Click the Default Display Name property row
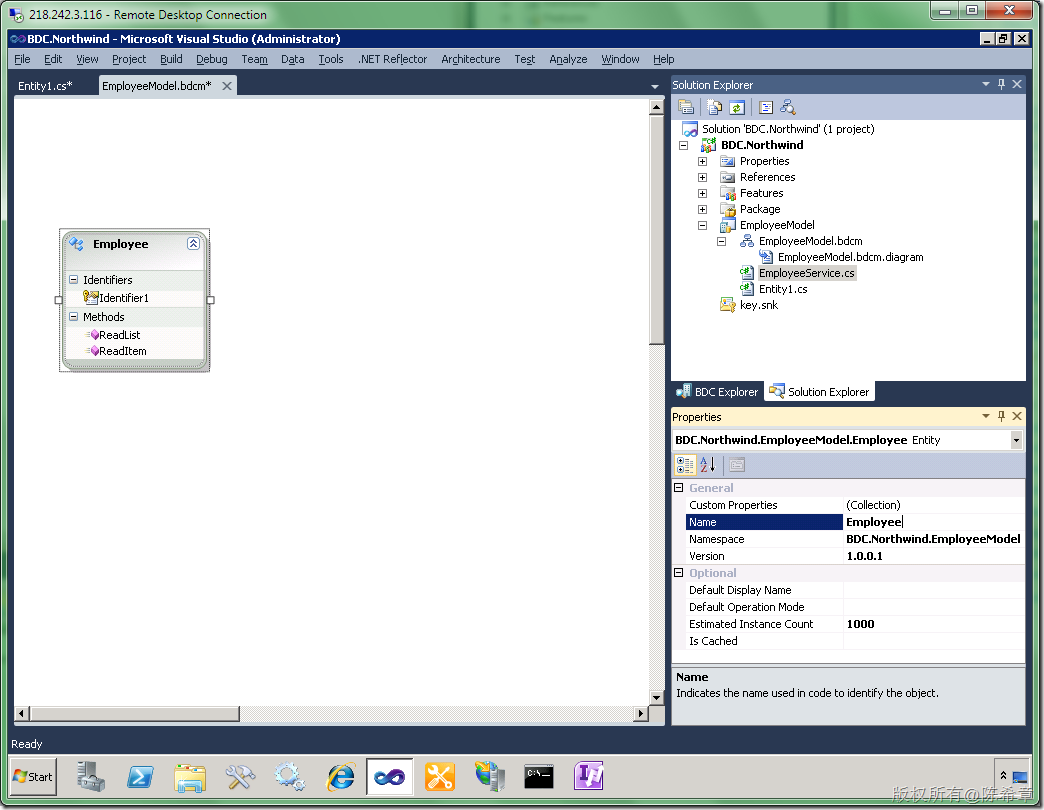 pyautogui.click(x=856, y=590)
